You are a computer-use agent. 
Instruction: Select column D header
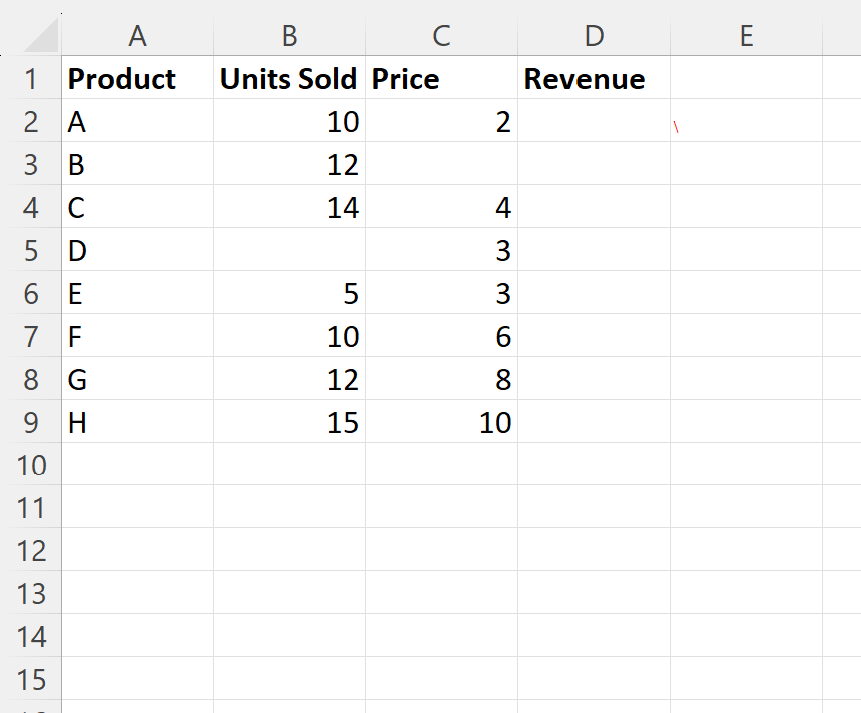click(x=594, y=36)
